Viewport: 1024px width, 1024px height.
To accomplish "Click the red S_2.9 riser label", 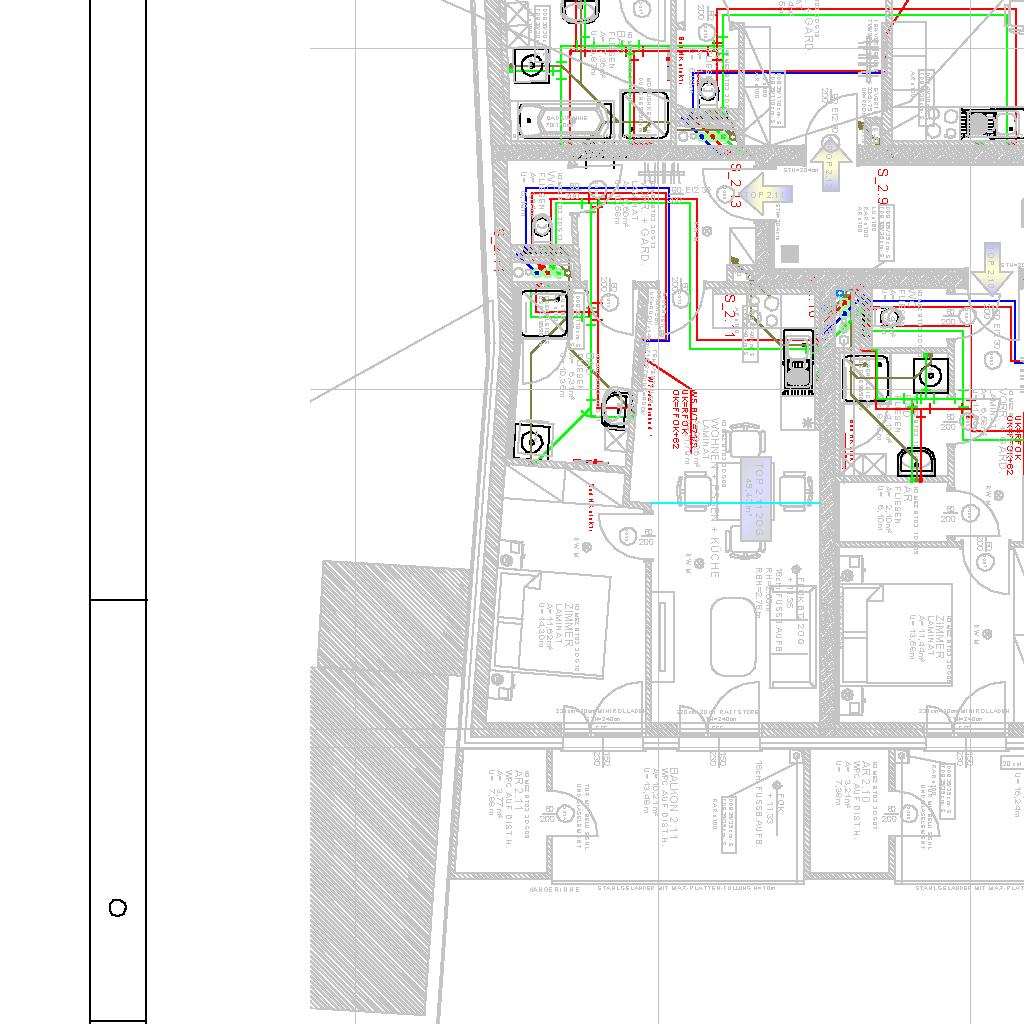I will tap(882, 186).
